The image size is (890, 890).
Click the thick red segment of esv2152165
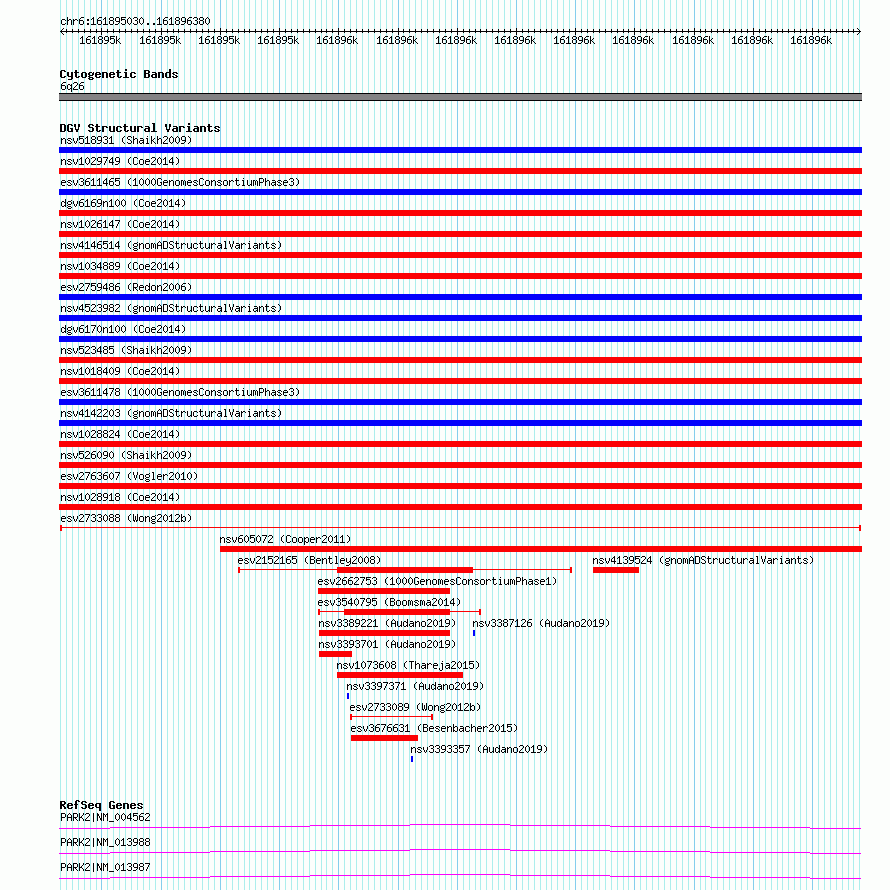(405, 570)
